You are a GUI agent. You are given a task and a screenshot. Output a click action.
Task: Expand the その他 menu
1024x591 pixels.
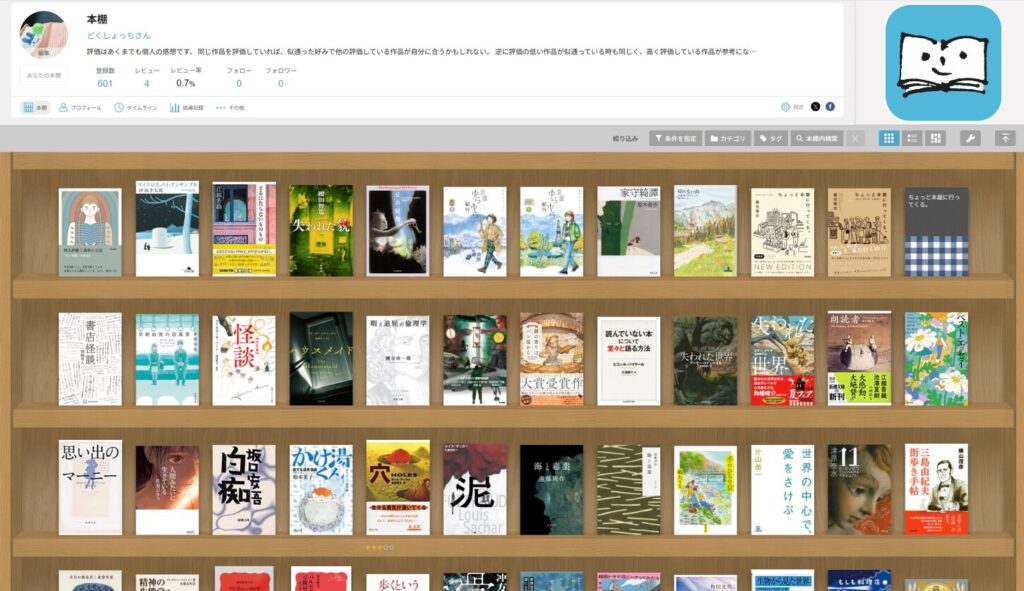[x=230, y=108]
